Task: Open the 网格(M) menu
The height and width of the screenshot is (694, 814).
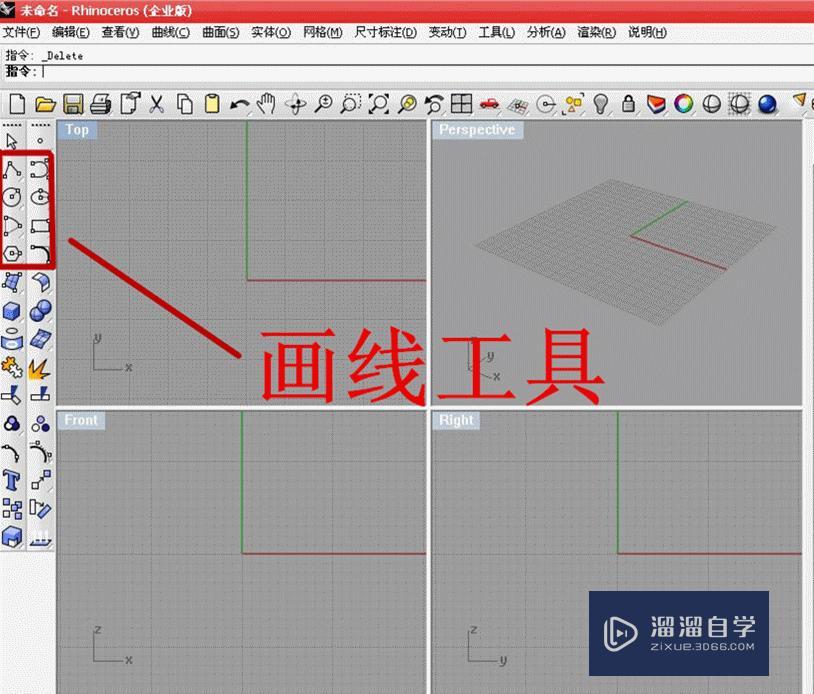Action: tap(322, 32)
